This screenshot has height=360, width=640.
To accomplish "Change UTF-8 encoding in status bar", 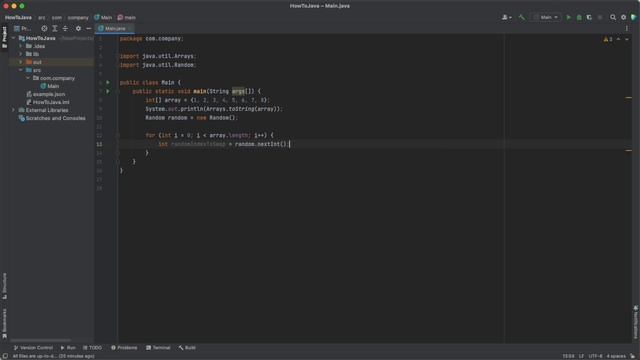I will coord(595,356).
